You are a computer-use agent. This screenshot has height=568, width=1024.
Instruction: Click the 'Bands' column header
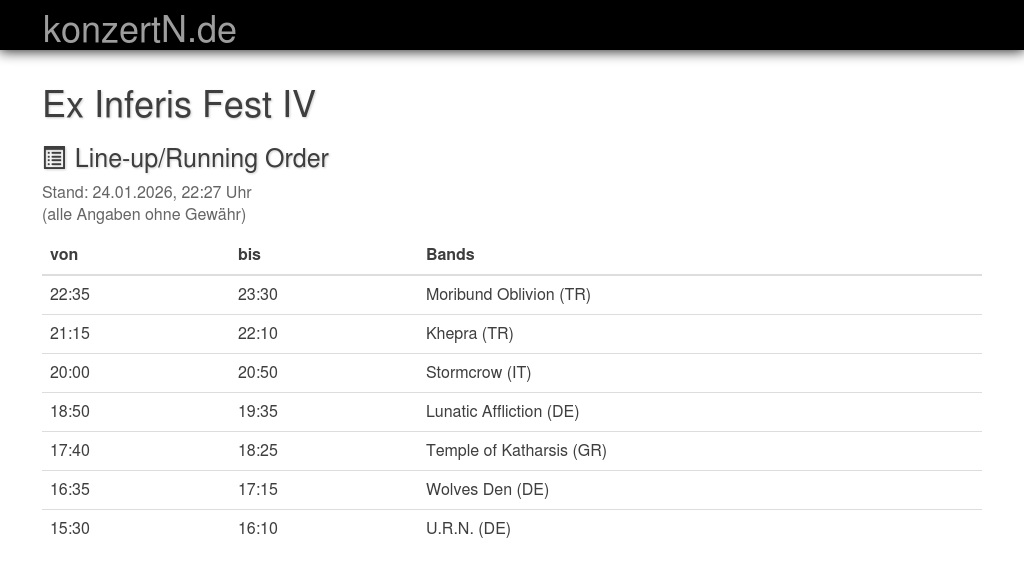point(450,254)
